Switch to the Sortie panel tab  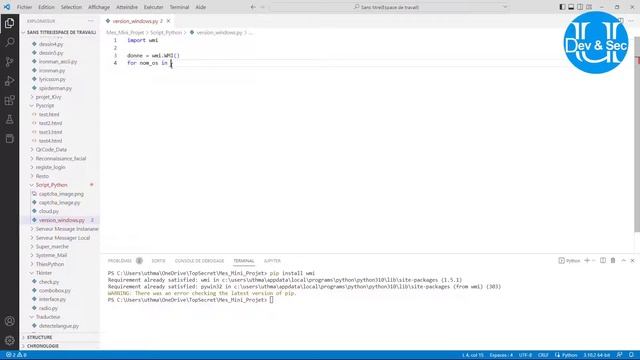tap(158, 261)
